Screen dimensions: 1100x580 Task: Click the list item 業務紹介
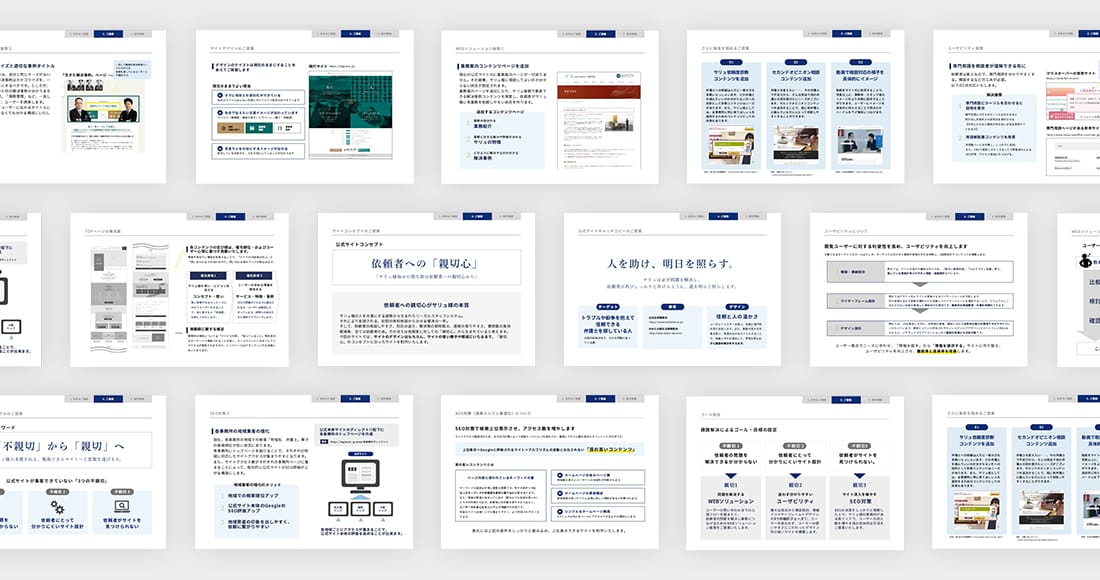point(483,126)
